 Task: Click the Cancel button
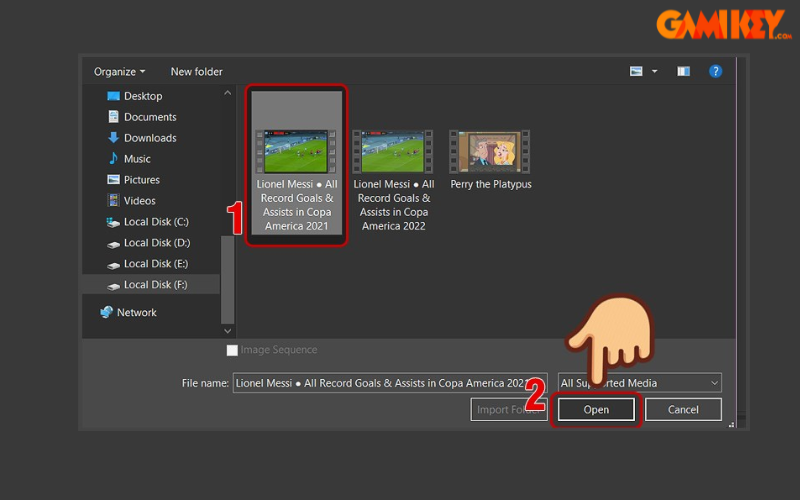click(x=683, y=410)
